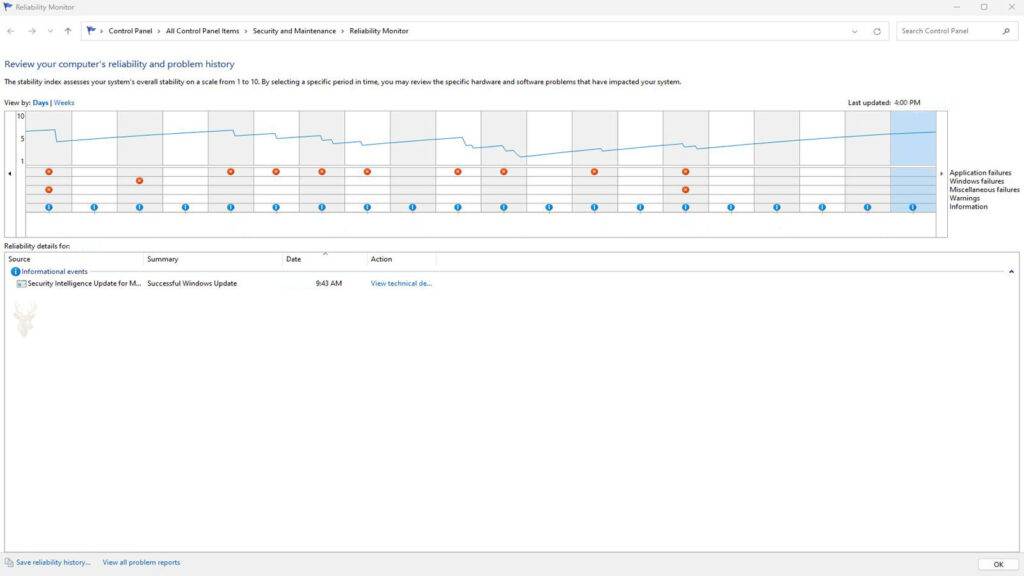1024x576 pixels.
Task: Go up one level with Up arrow
Action: click(68, 31)
